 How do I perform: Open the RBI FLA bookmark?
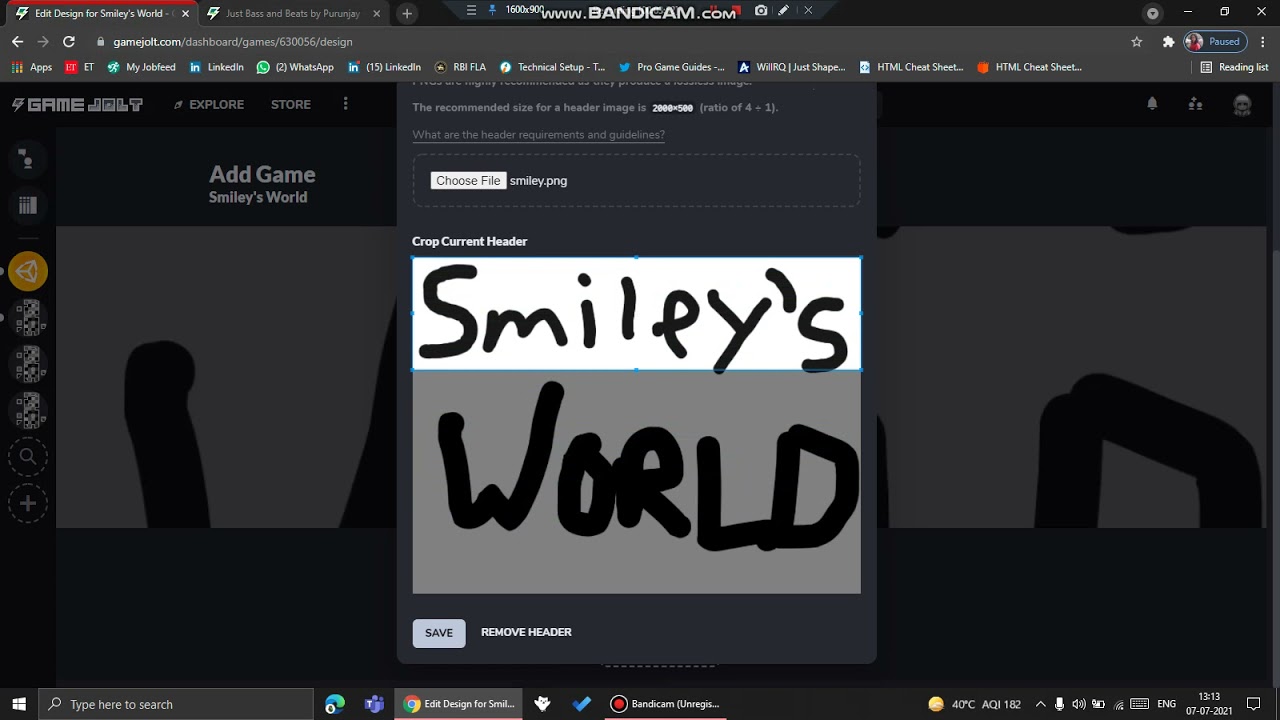pyautogui.click(x=460, y=67)
